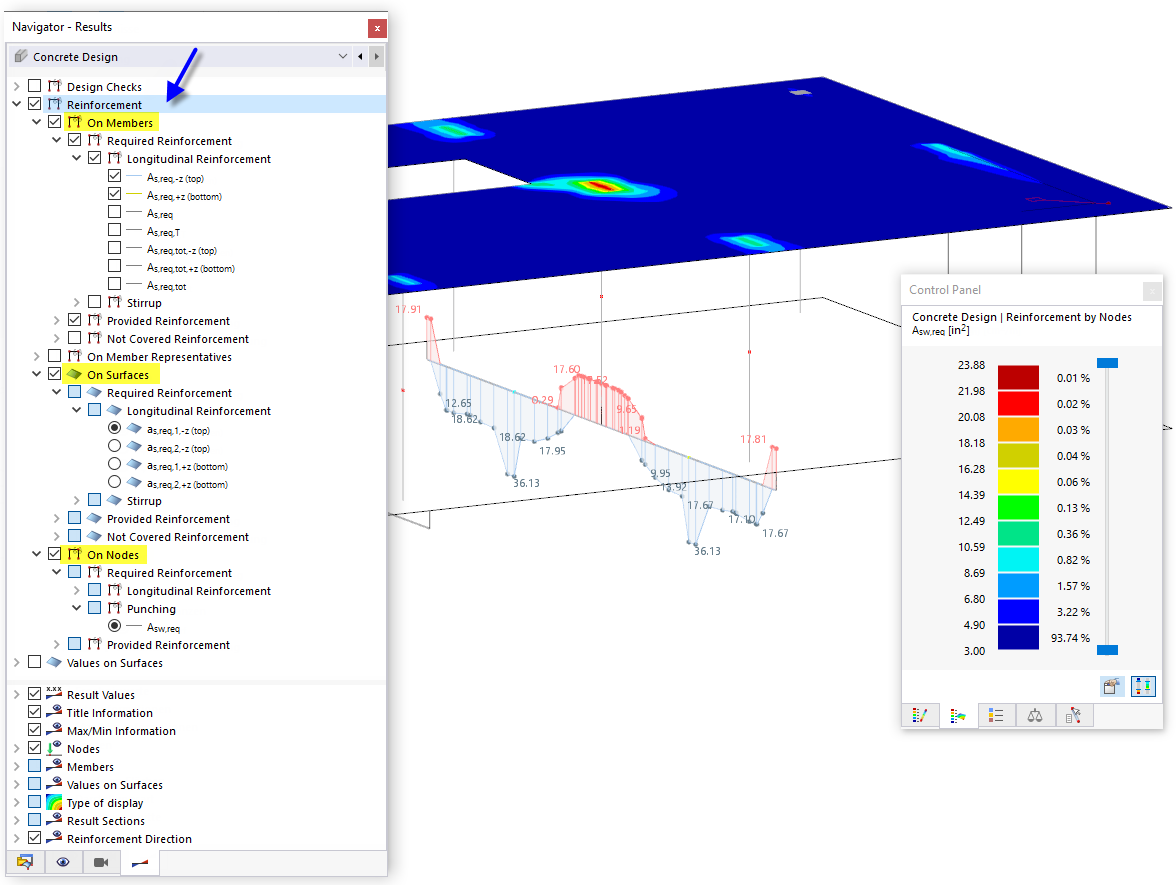This screenshot has width=1176, height=885.
Task: Open the camera navigator tab
Action: click(100, 861)
